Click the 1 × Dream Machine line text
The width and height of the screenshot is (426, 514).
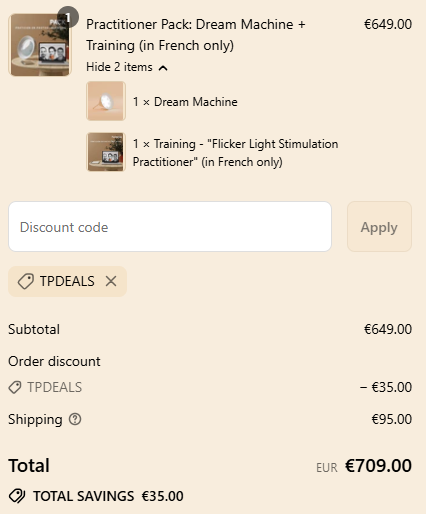coord(185,102)
